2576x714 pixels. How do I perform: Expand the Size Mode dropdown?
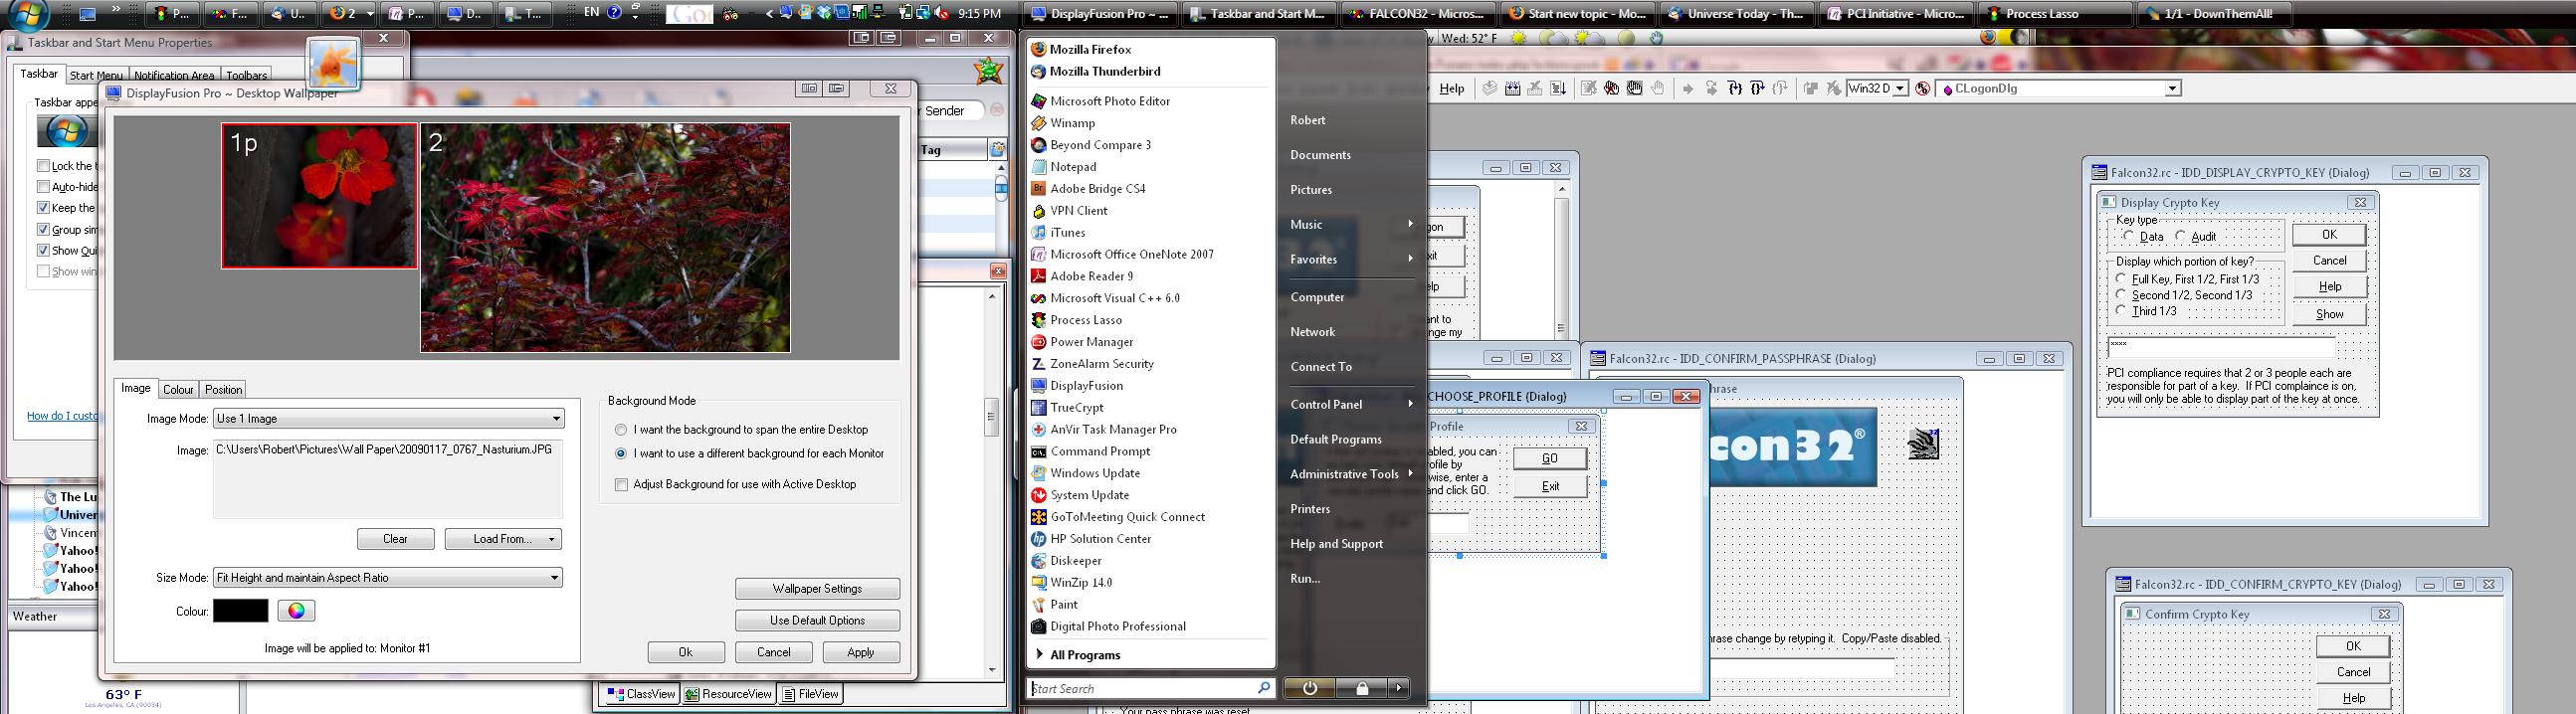[x=388, y=578]
